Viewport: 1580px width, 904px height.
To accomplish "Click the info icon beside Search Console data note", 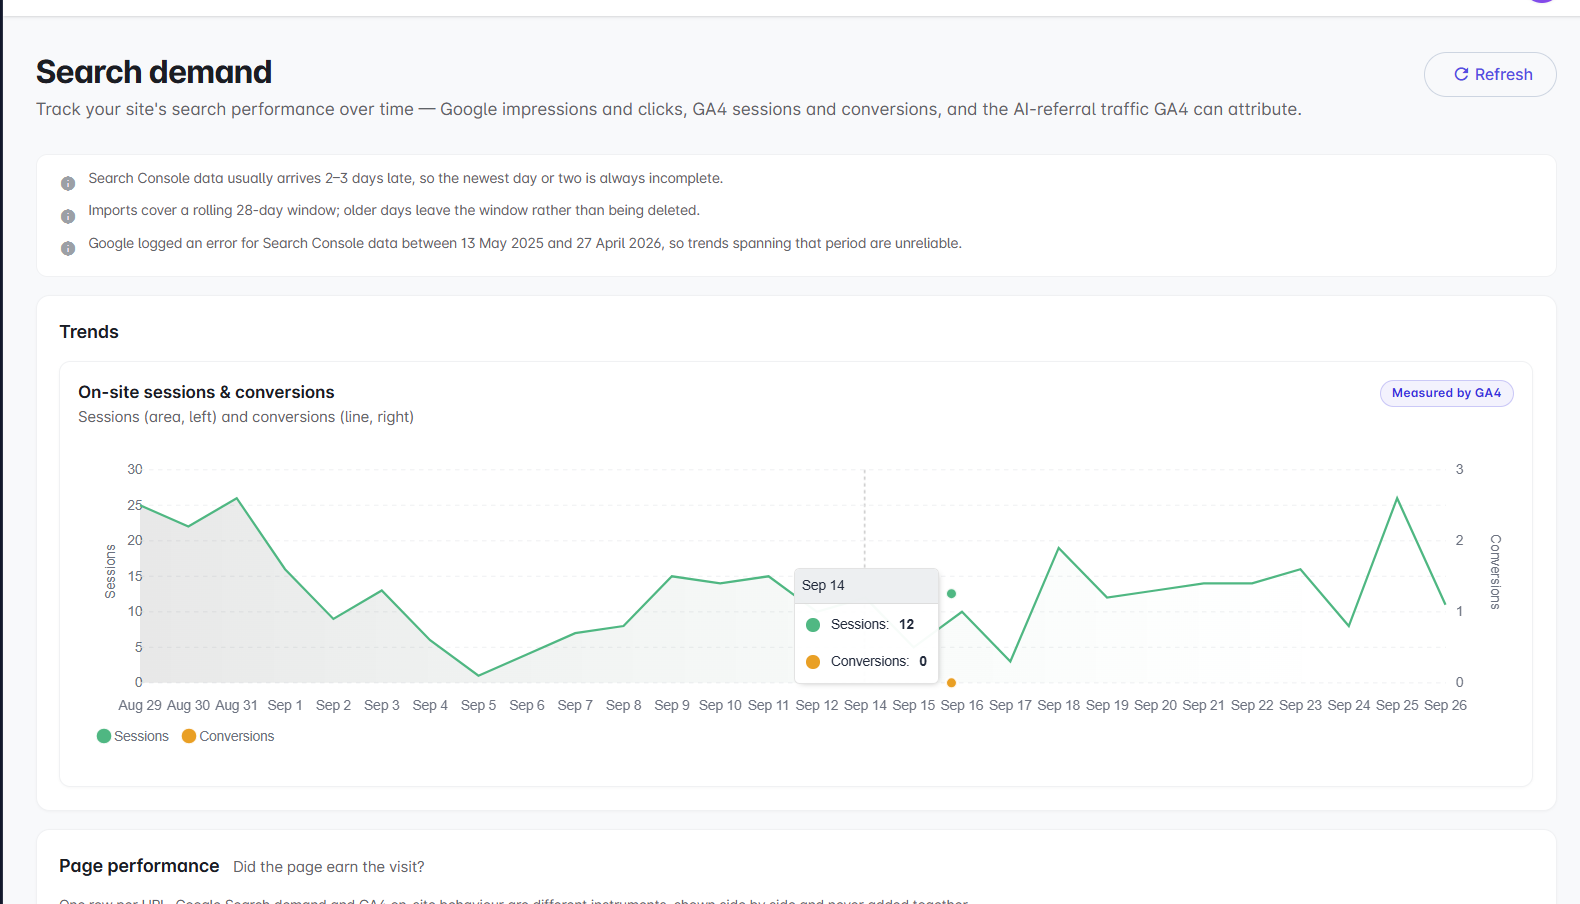I will (x=68, y=183).
